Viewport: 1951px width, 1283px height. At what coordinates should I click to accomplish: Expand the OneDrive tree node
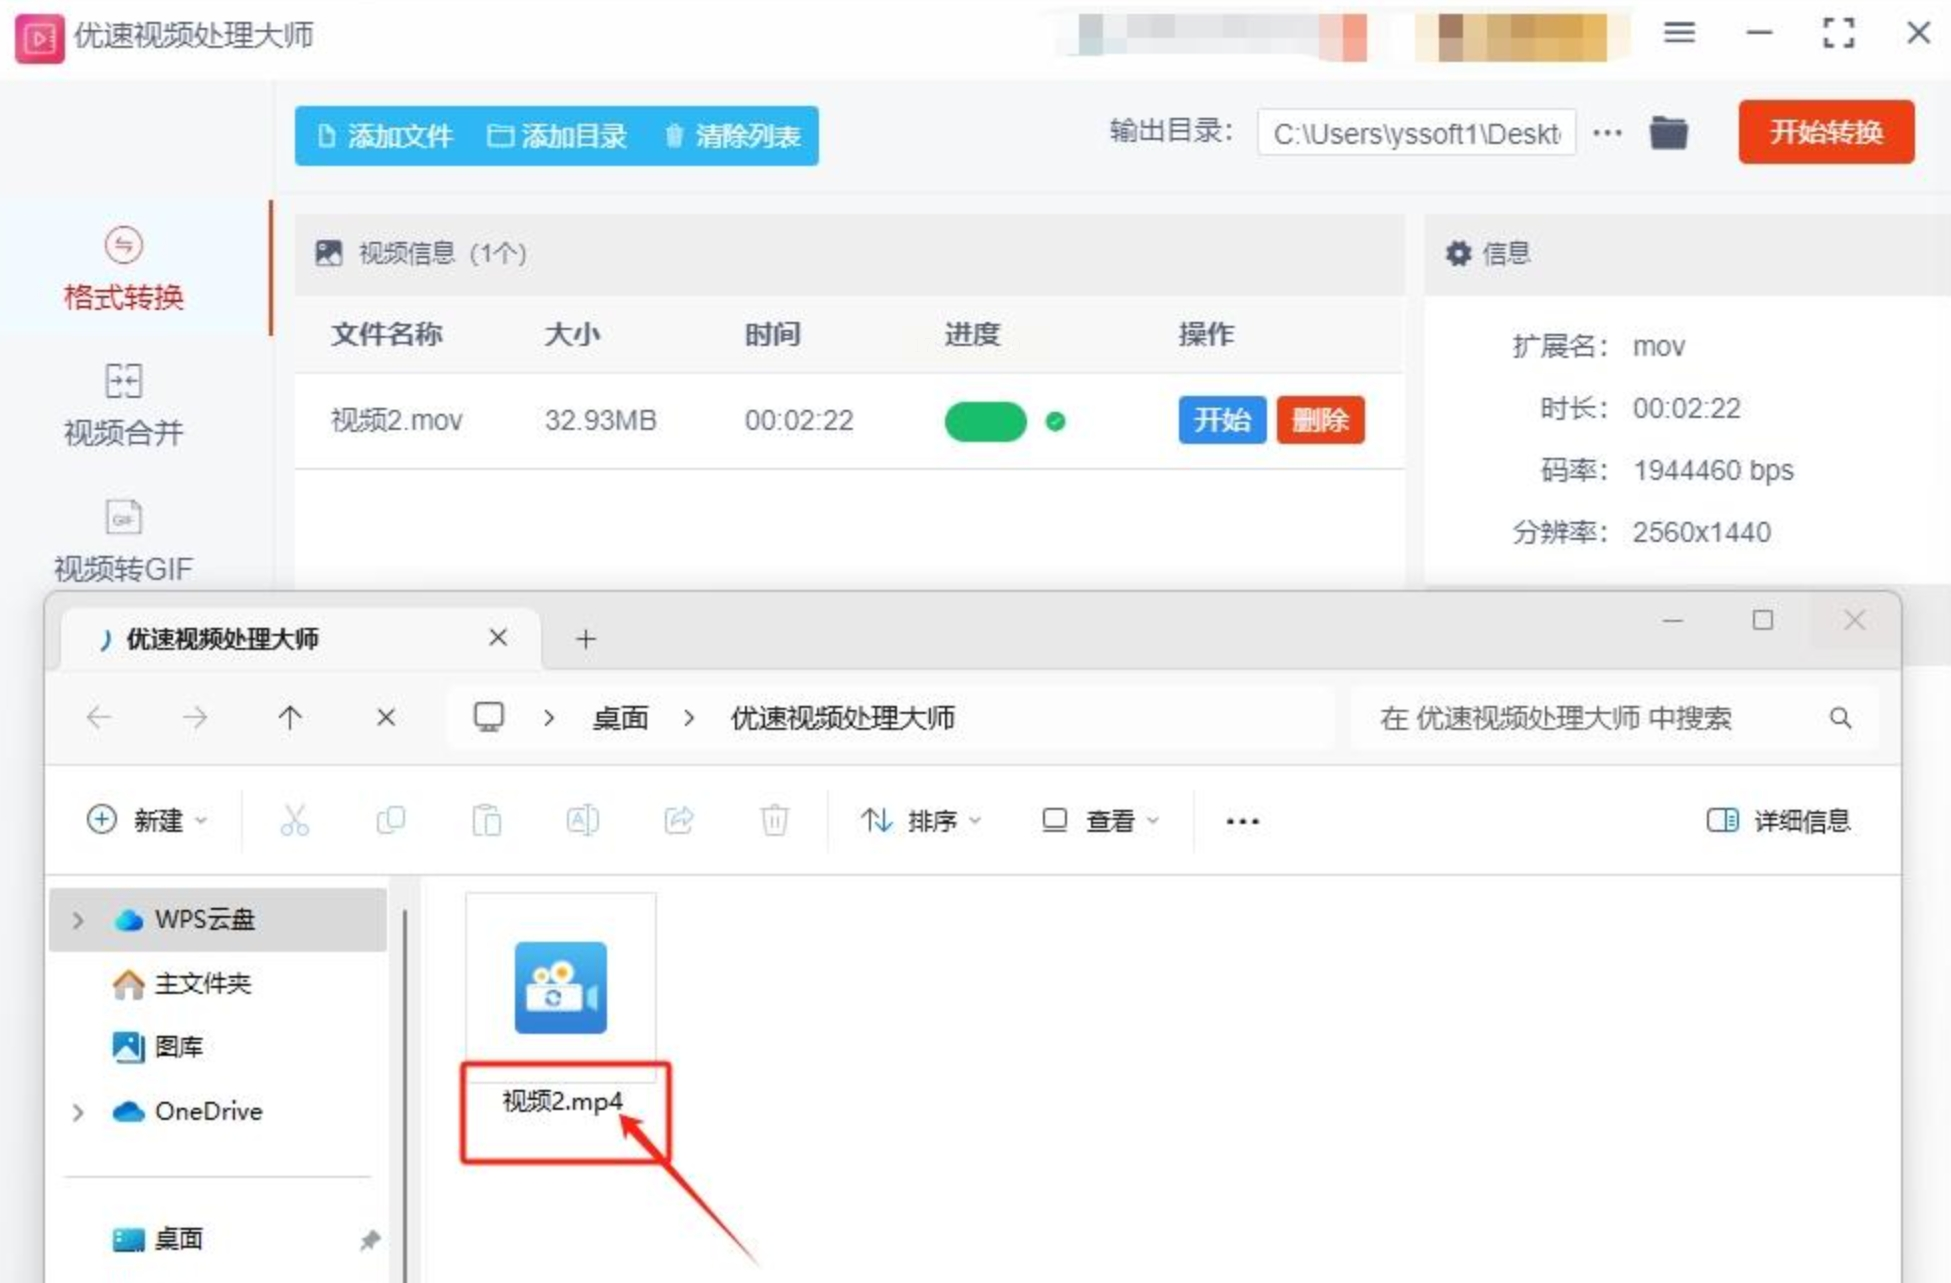[78, 1111]
